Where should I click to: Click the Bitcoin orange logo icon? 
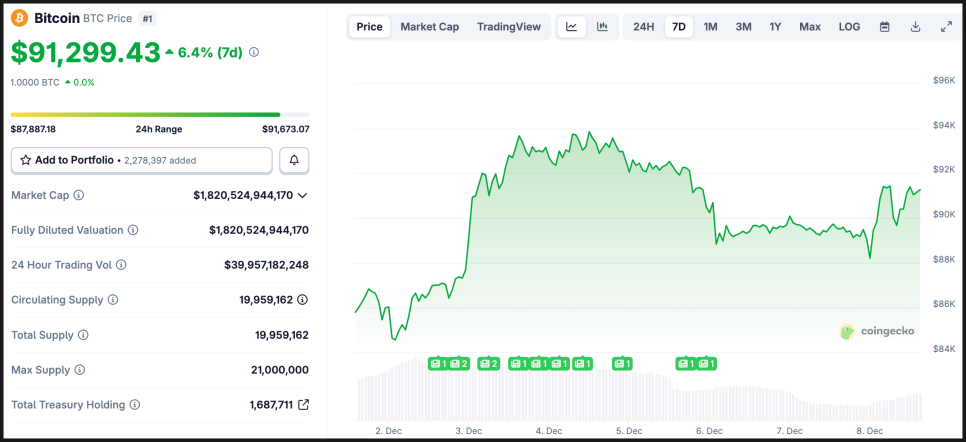20,18
